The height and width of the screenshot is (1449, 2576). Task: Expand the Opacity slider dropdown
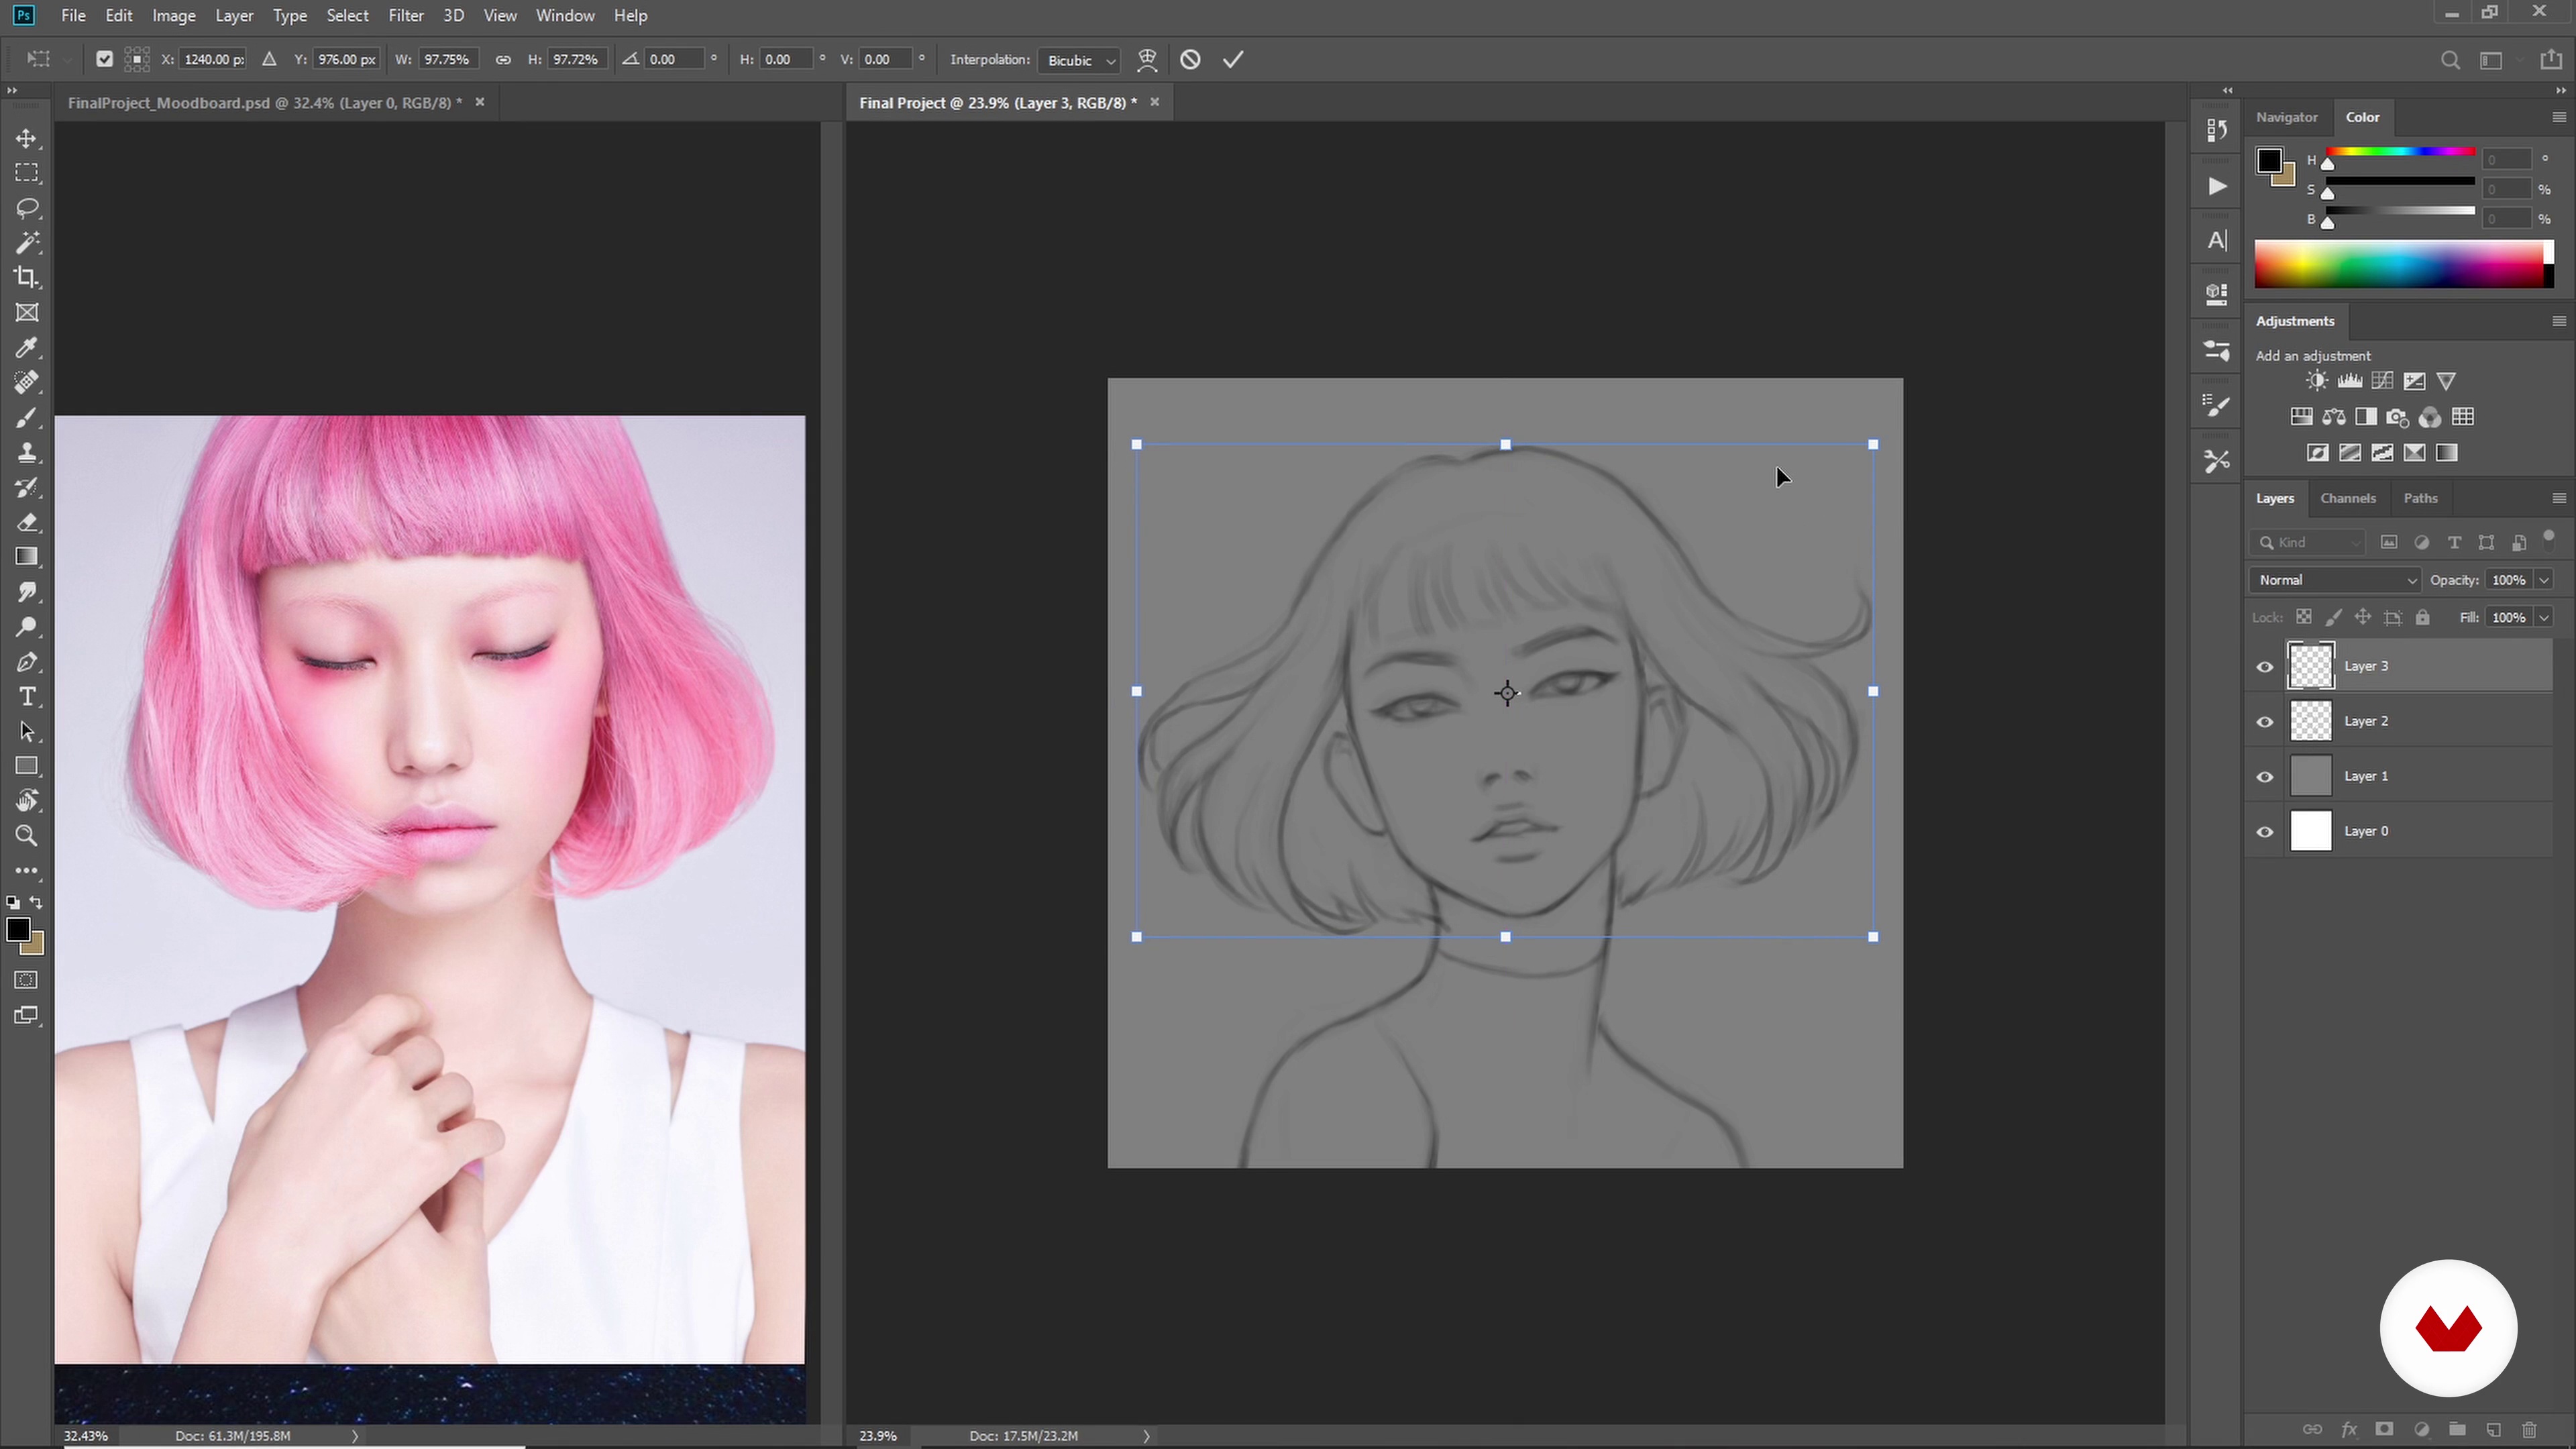click(2544, 580)
